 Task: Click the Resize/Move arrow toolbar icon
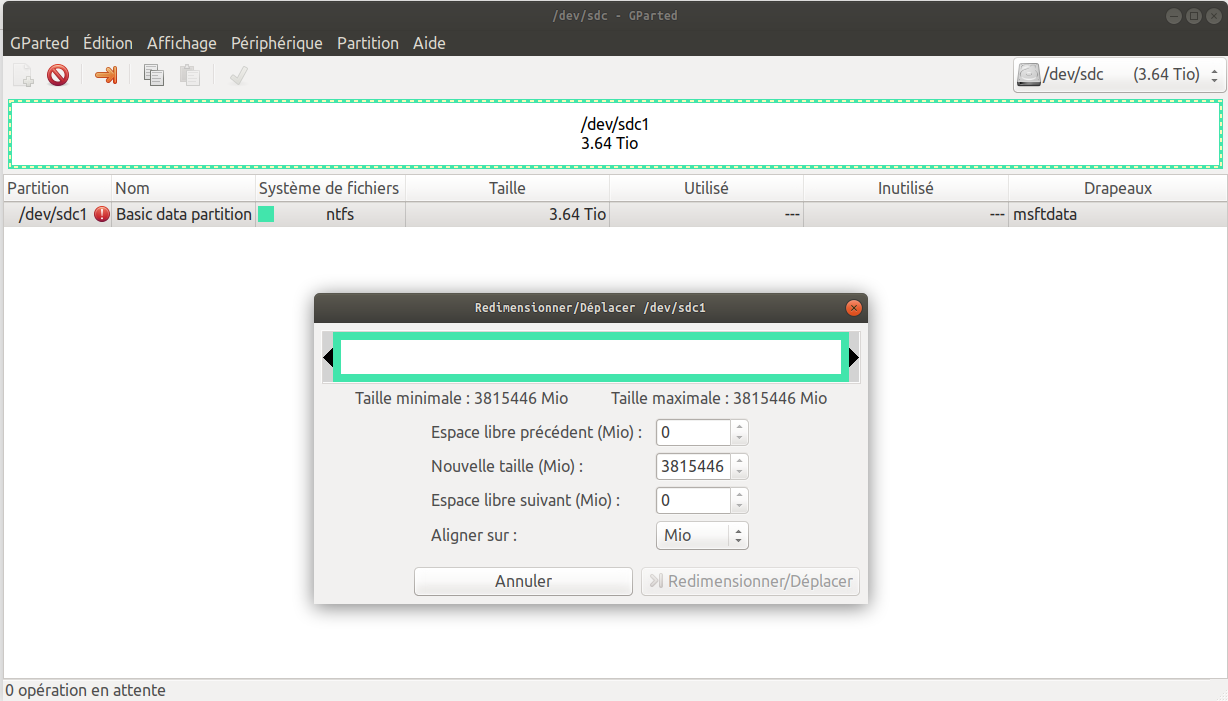(106, 75)
